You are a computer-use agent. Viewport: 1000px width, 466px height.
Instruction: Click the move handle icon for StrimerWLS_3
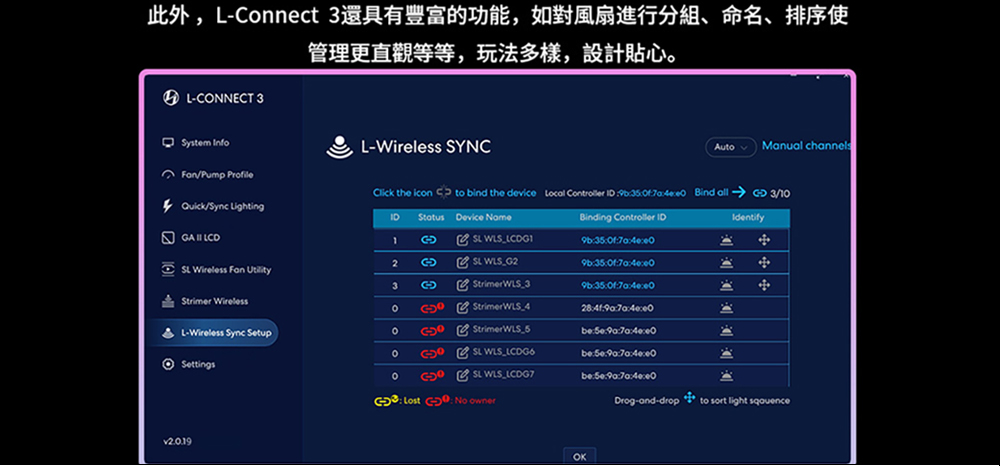[x=764, y=285]
